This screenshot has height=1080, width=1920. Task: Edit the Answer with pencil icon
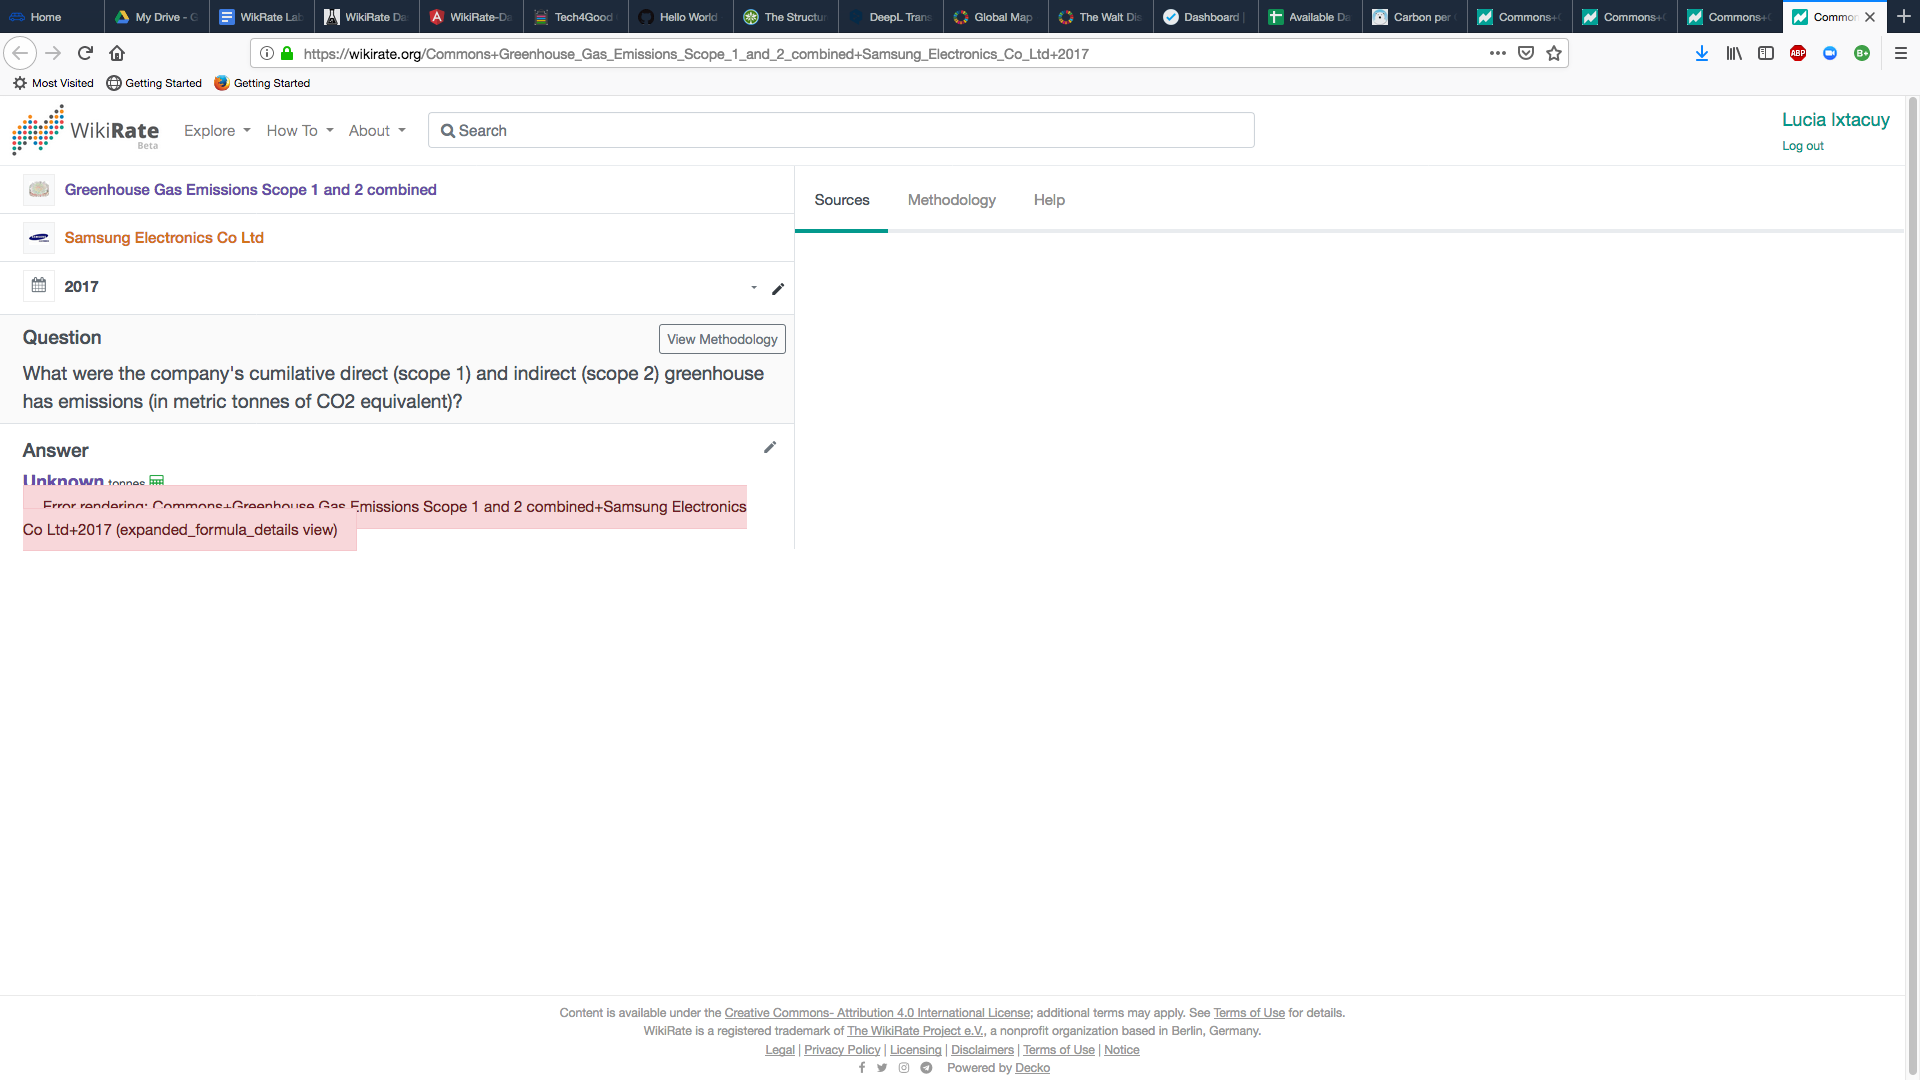pyautogui.click(x=770, y=447)
